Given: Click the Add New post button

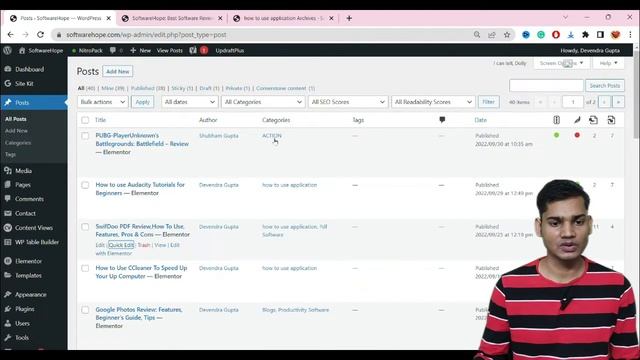Looking at the screenshot, I should pos(118,71).
